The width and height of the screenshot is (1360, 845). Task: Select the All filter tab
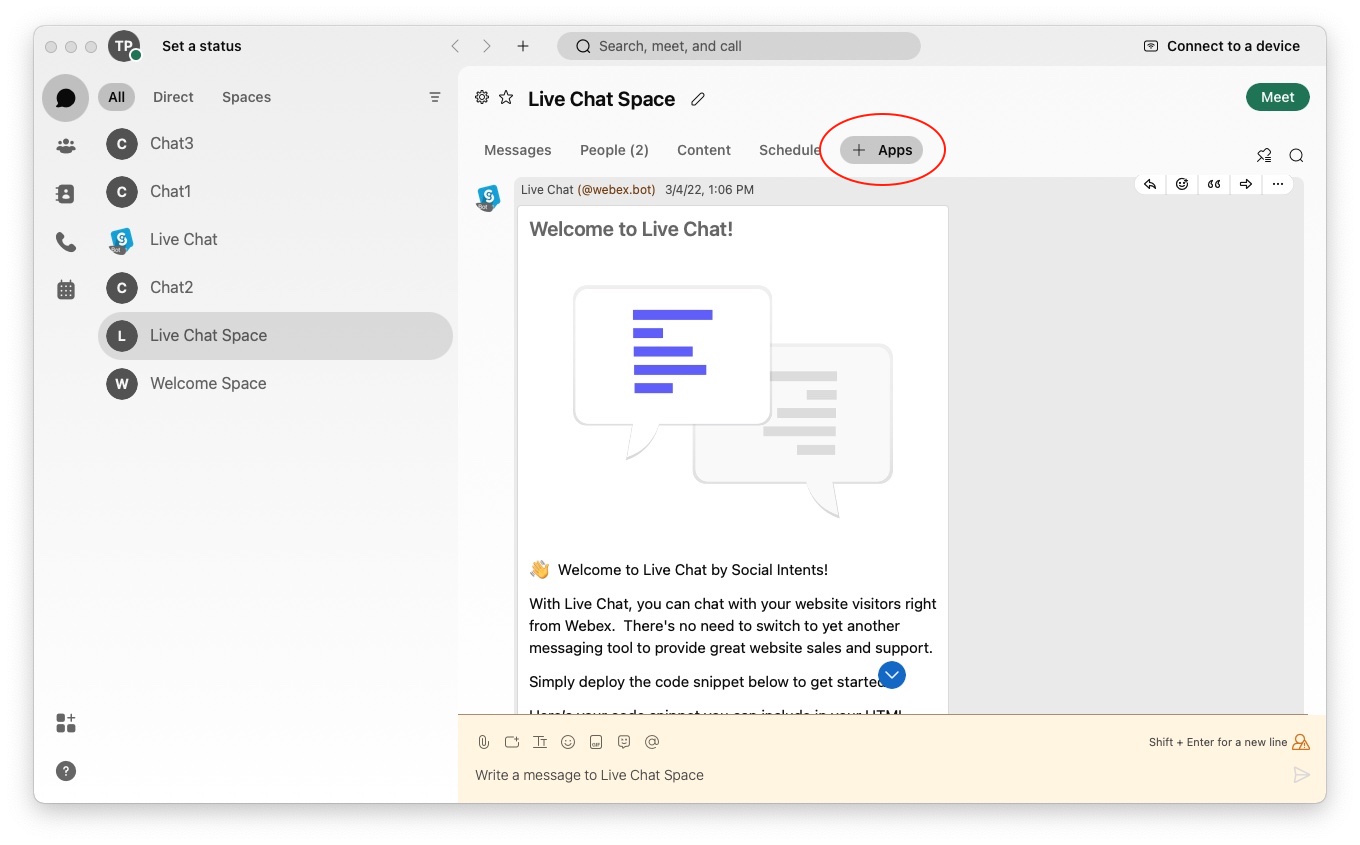tap(117, 97)
